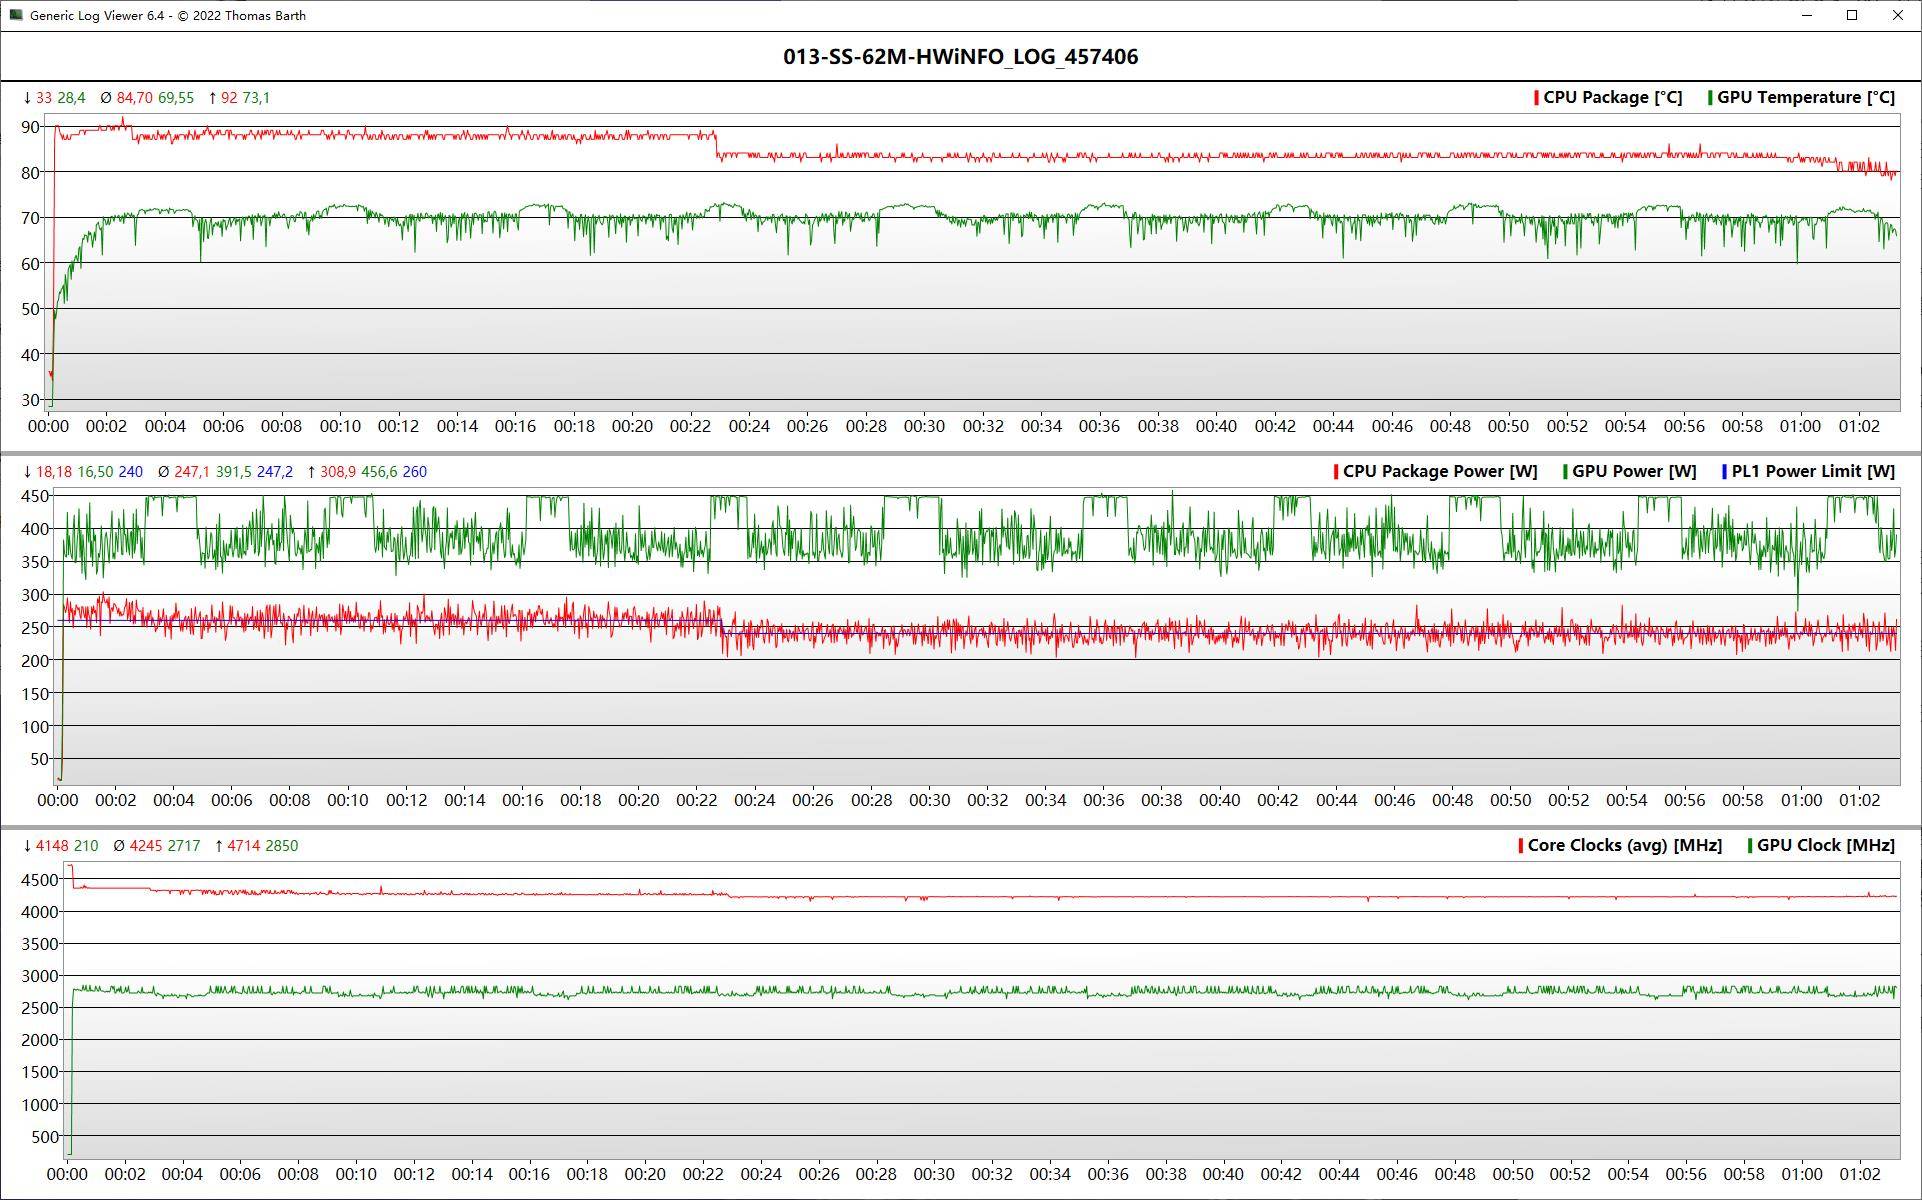Image resolution: width=1922 pixels, height=1200 pixels.
Task: Select the CPU Package Power legend entry
Action: coord(1439,472)
